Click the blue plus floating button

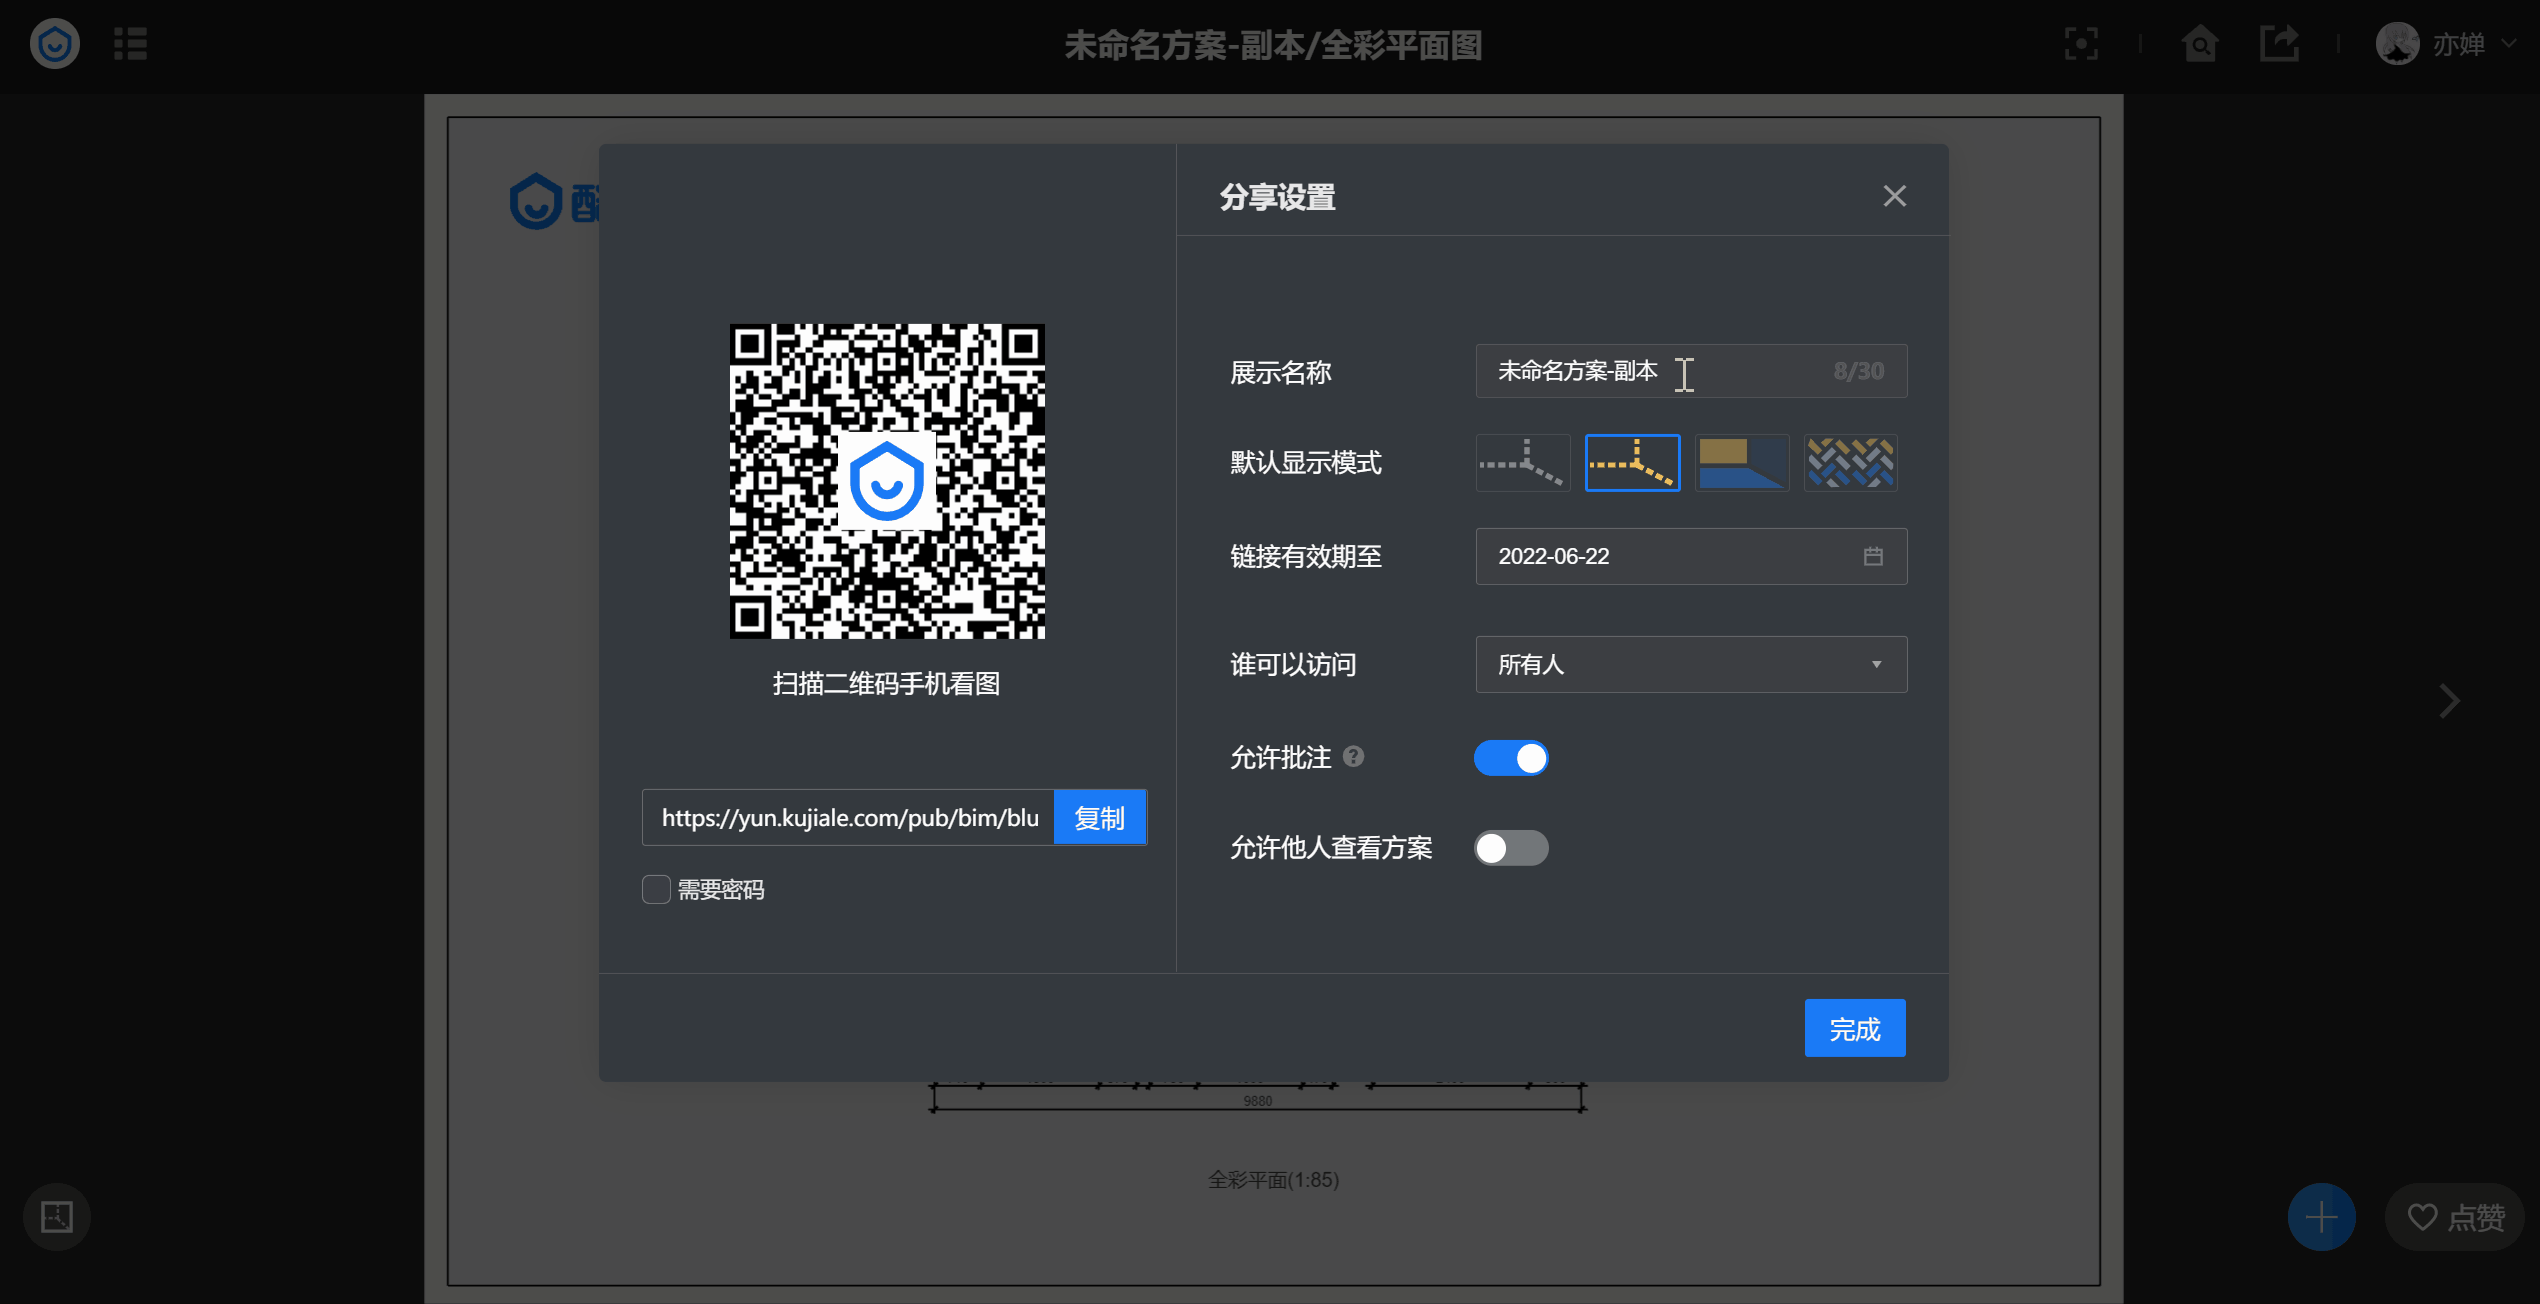pos(2321,1217)
